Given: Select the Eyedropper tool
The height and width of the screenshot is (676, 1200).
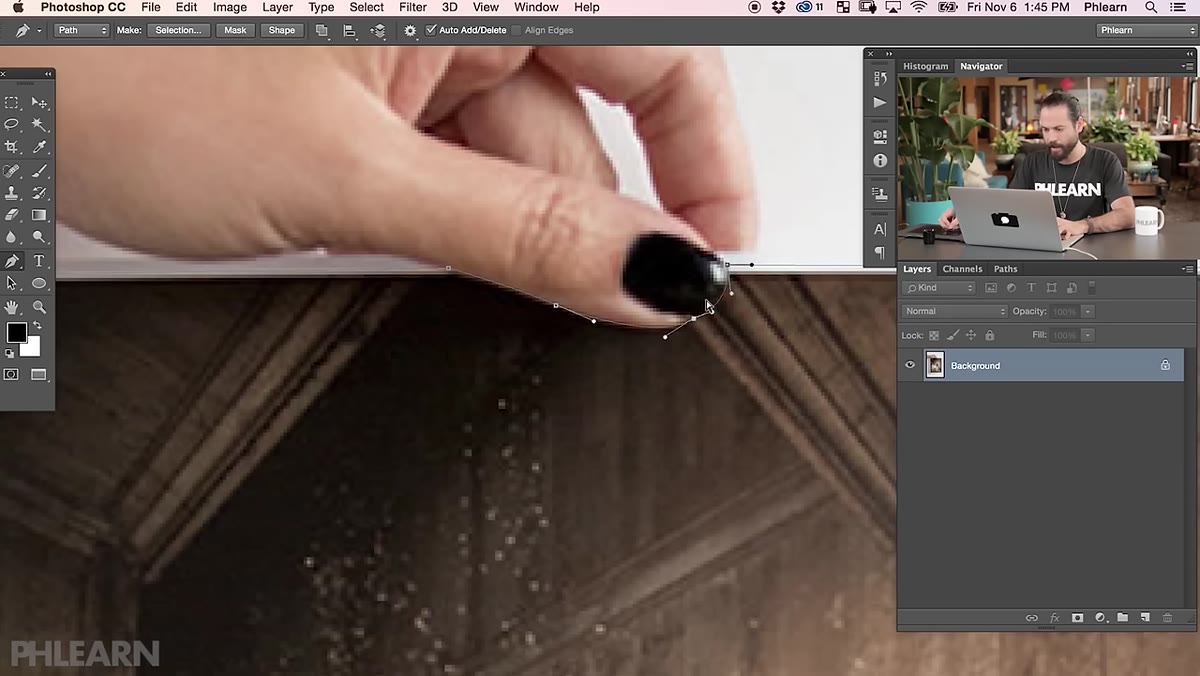Looking at the screenshot, I should pyautogui.click(x=39, y=147).
